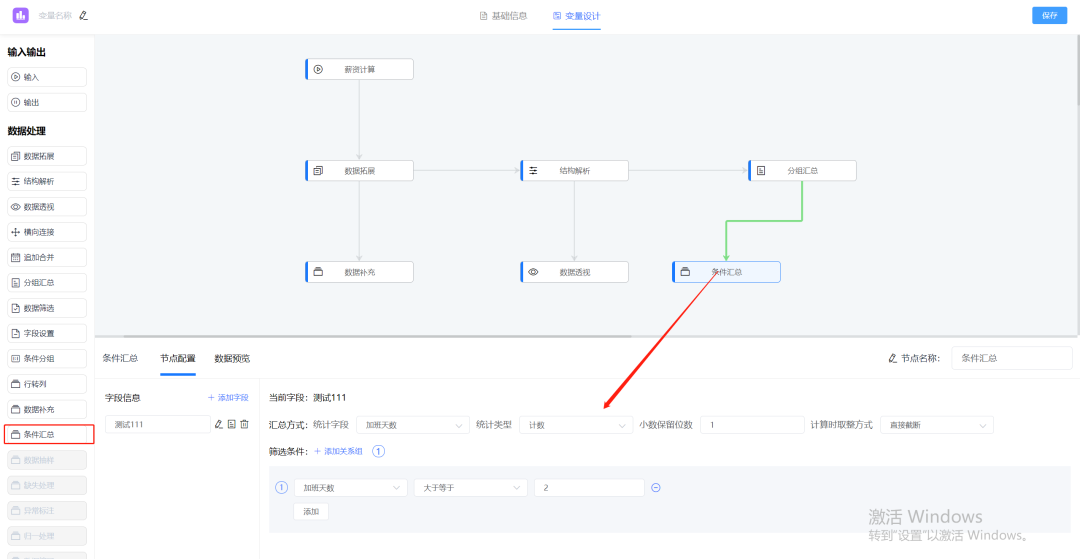This screenshot has width=1080, height=559.
Task: Select the highlighted 条件汇总 node on the canvas
Action: click(727, 272)
